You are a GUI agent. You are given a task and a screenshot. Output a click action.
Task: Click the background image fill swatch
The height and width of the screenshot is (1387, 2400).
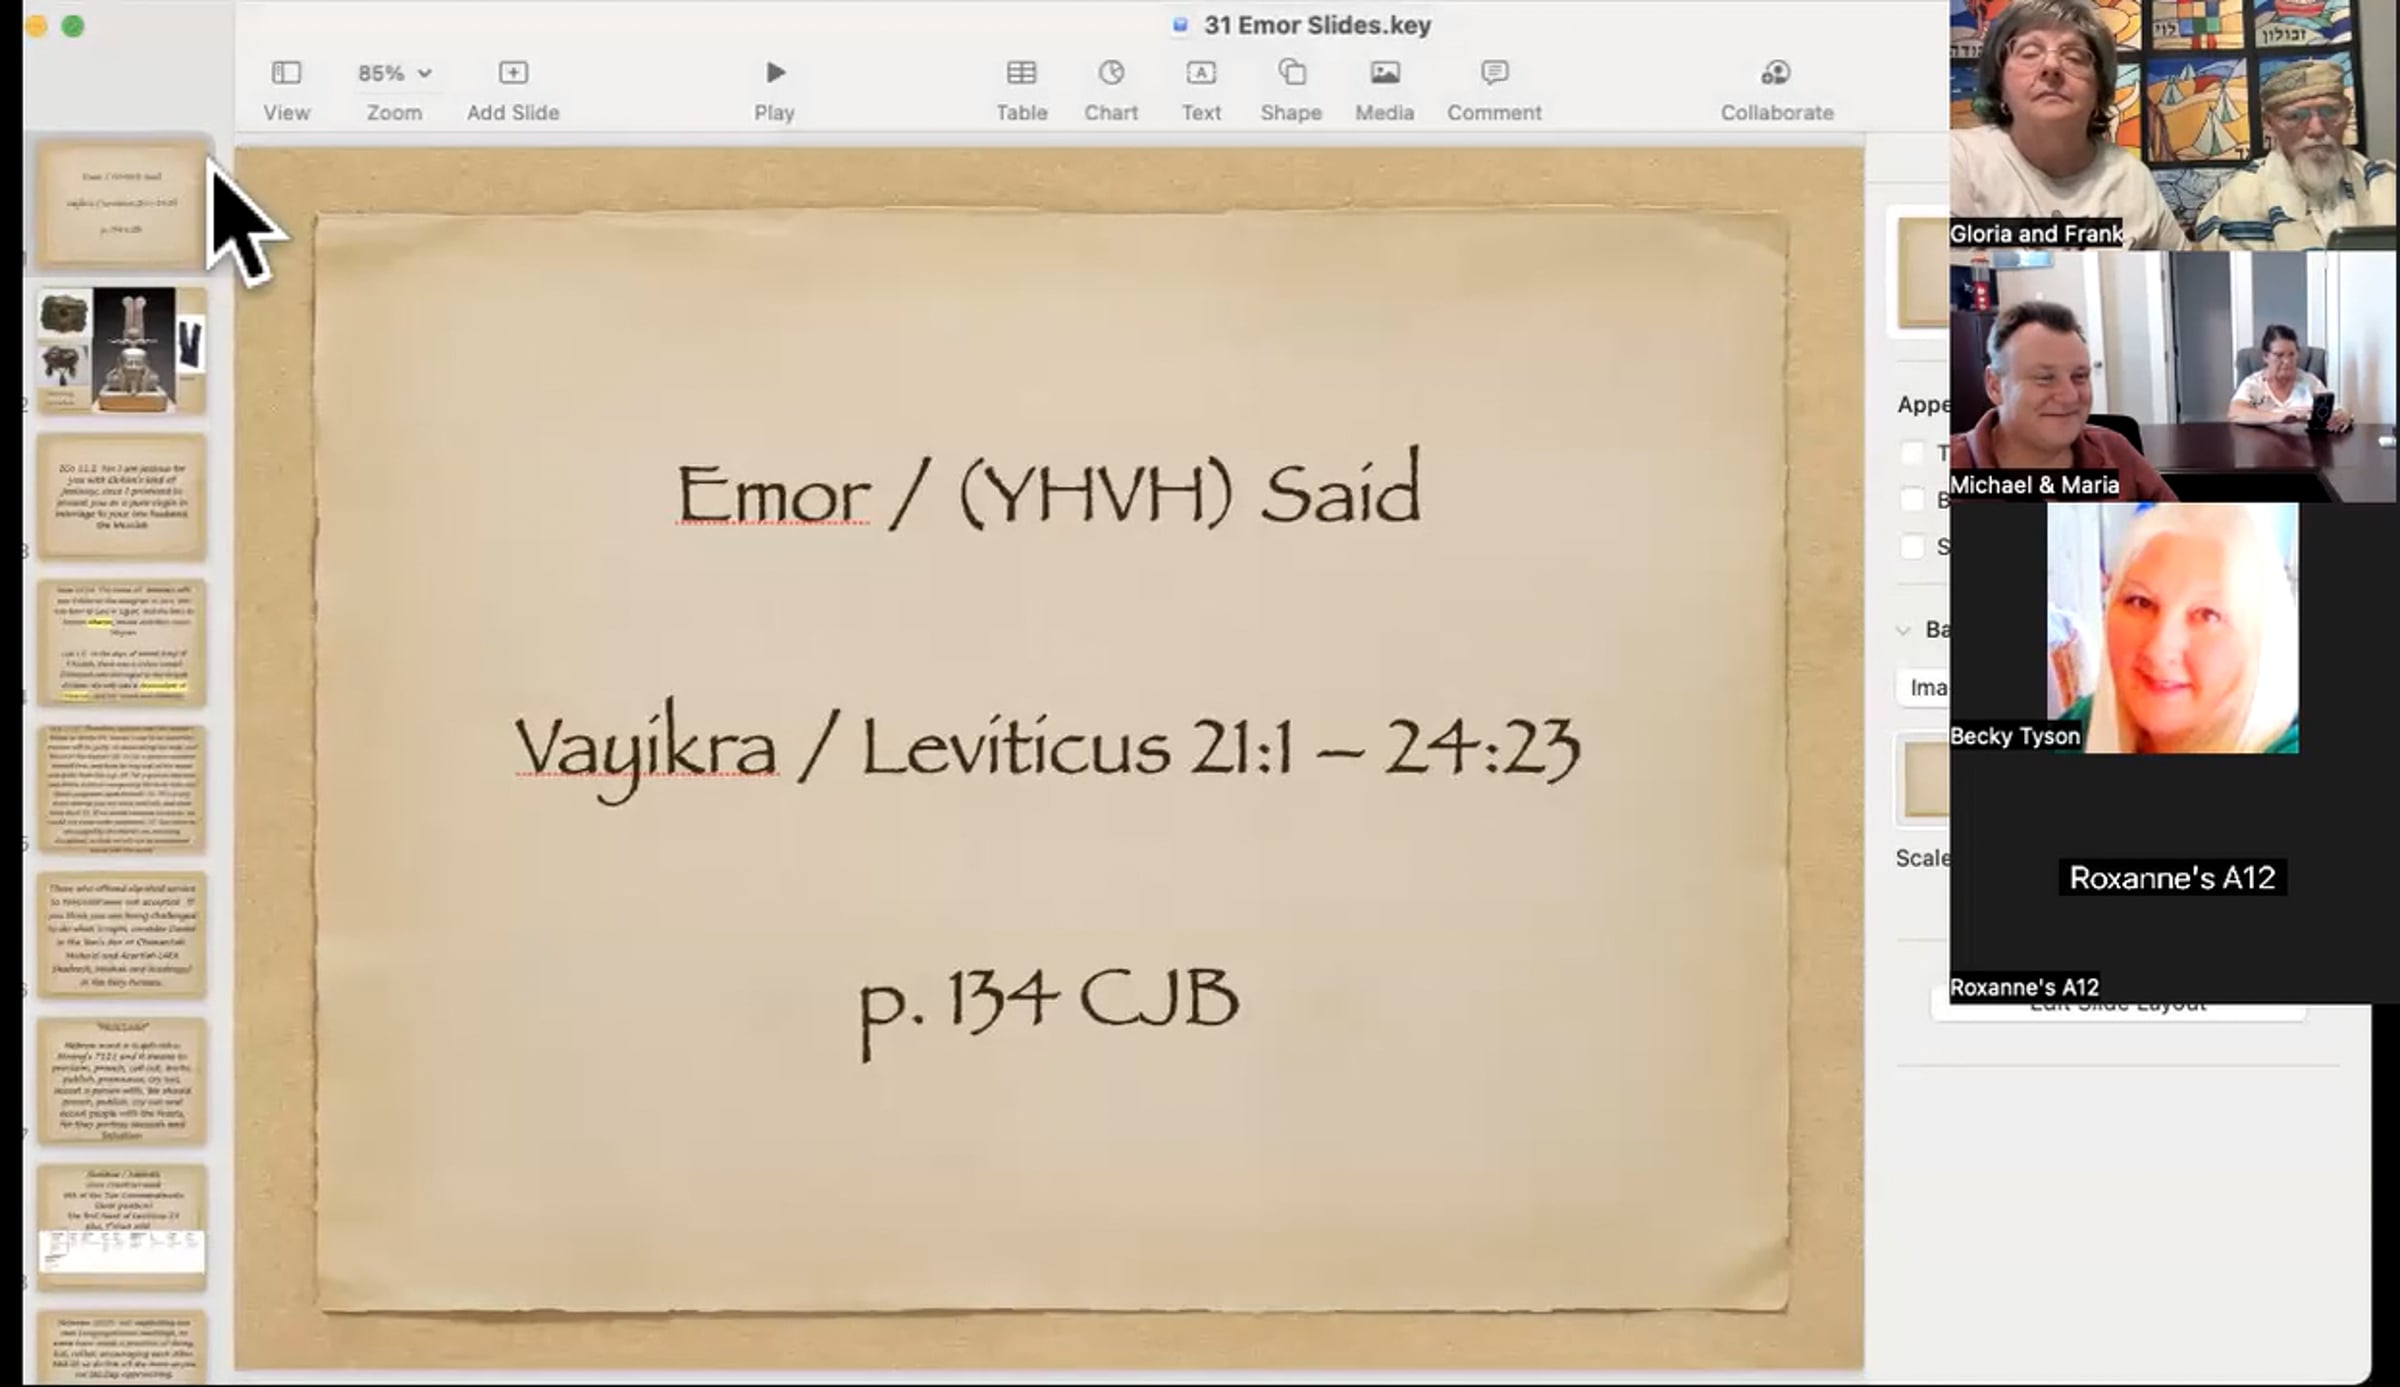[1925, 781]
